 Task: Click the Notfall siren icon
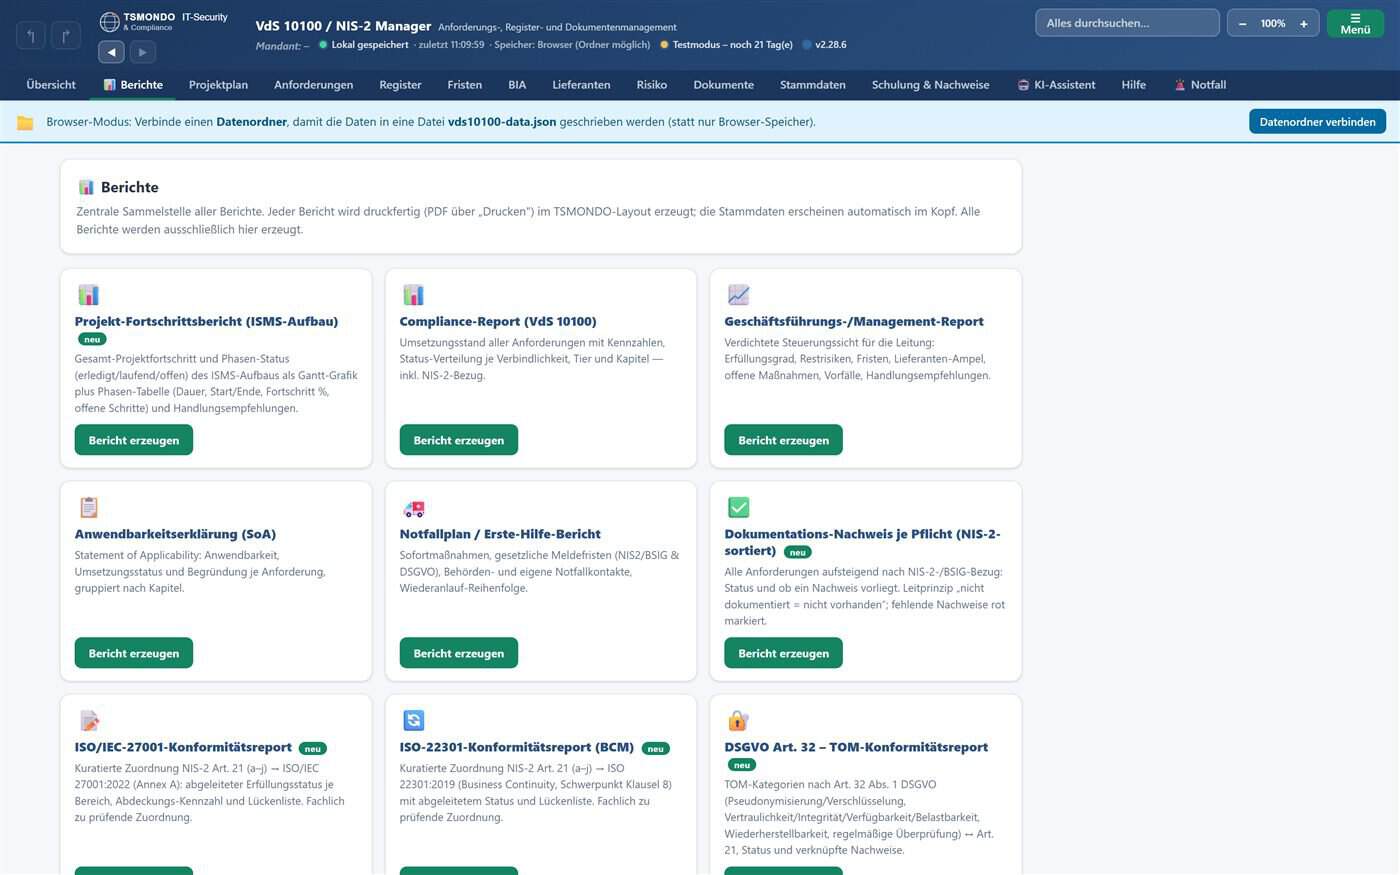tap(1180, 85)
